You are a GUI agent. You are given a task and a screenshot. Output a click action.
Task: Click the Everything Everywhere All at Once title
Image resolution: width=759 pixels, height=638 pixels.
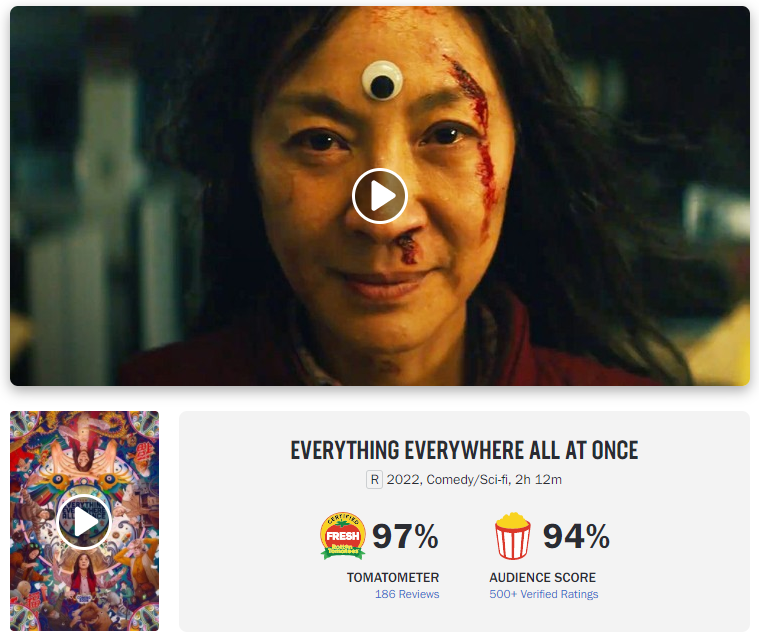point(464,450)
